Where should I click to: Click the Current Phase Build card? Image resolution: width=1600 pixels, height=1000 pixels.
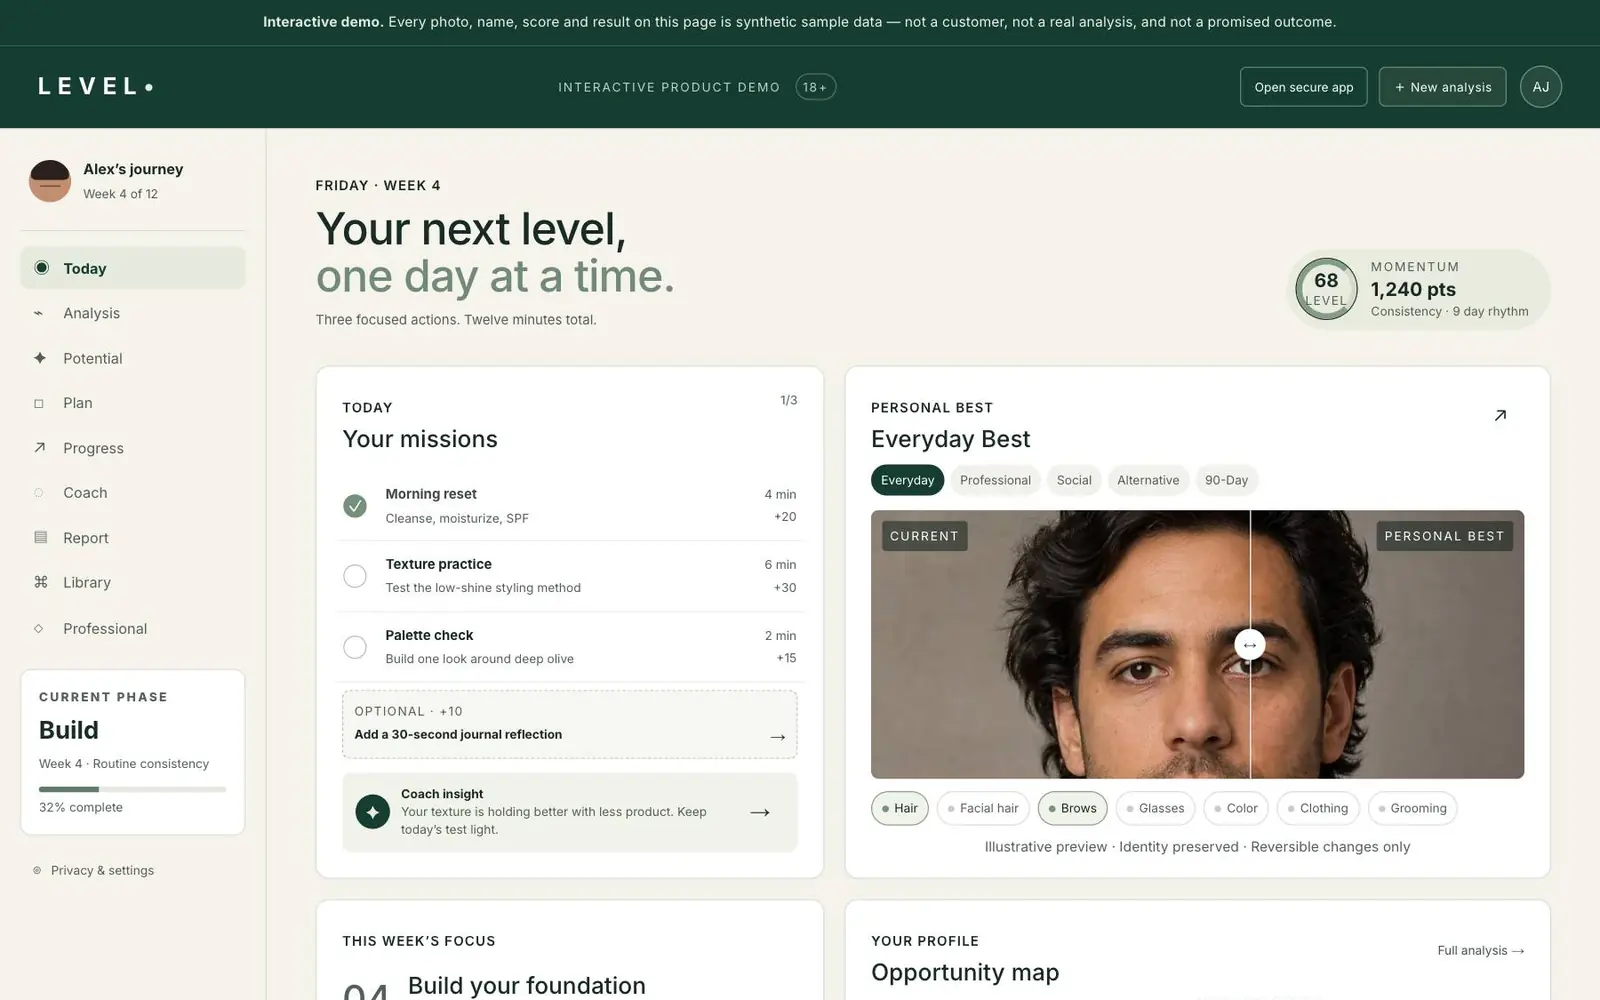tap(133, 752)
